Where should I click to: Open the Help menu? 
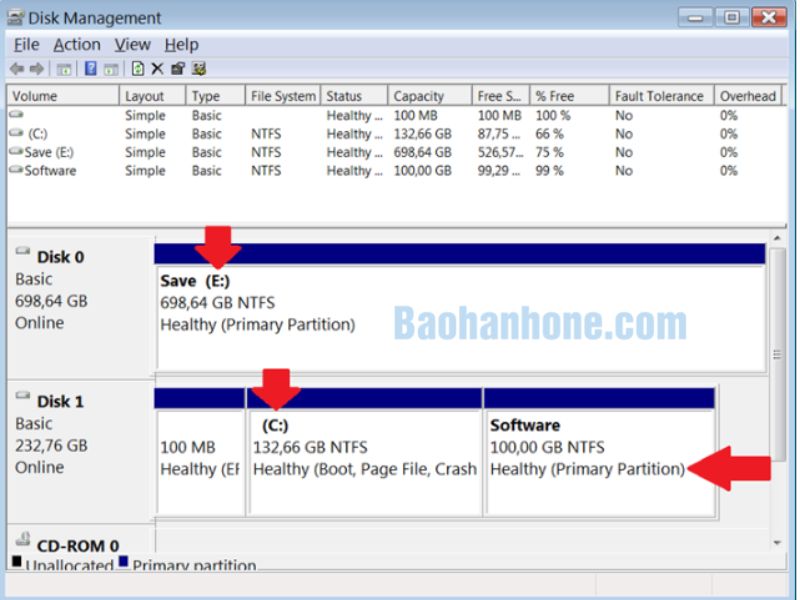181,45
